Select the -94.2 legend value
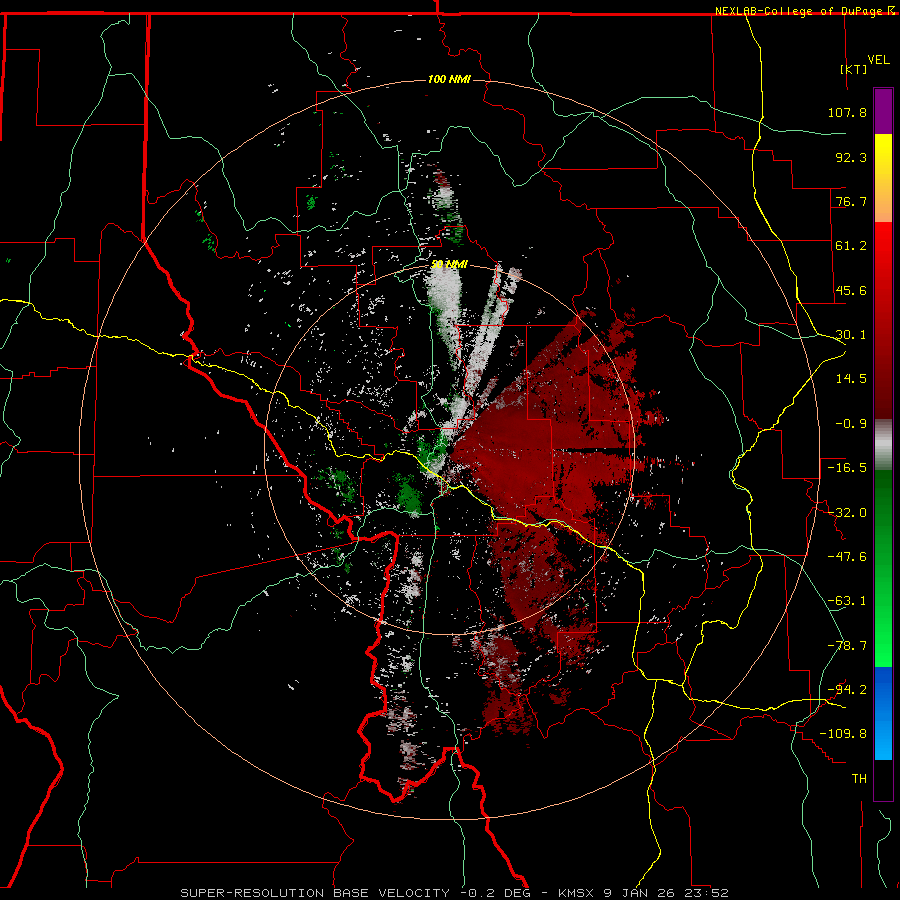The image size is (900, 900). (x=847, y=690)
